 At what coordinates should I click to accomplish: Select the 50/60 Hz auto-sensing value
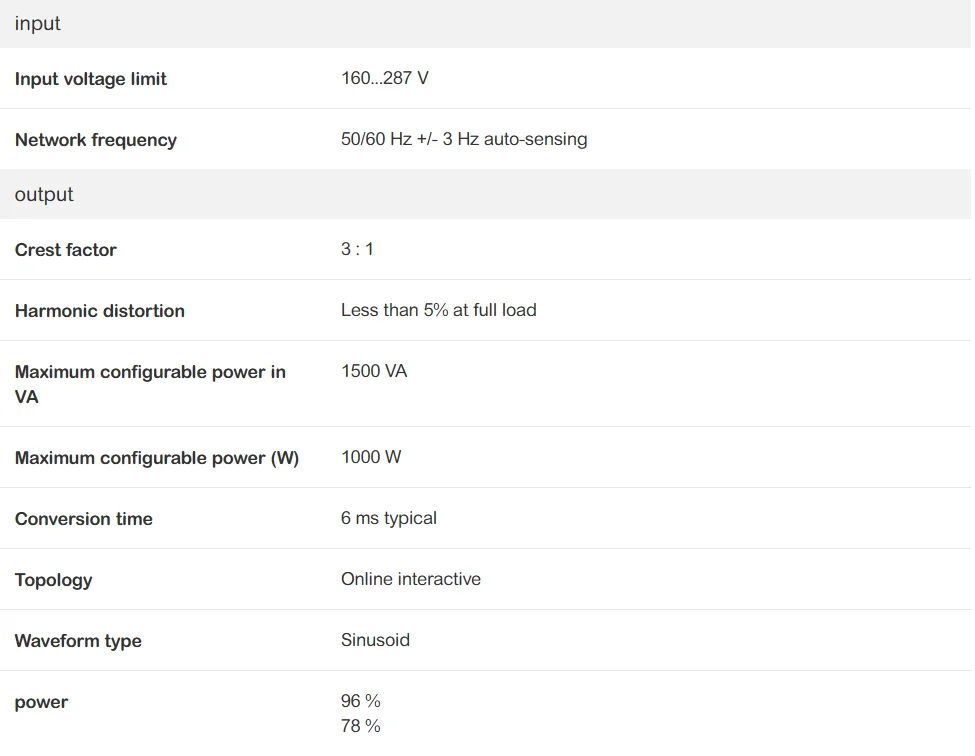point(464,140)
